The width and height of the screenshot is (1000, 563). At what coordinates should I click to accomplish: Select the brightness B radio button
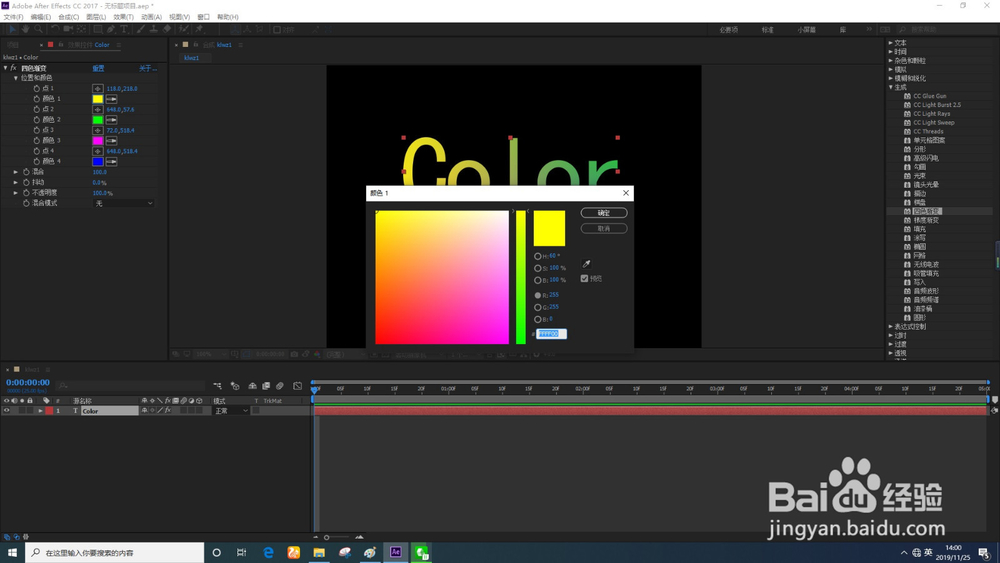[538, 281]
